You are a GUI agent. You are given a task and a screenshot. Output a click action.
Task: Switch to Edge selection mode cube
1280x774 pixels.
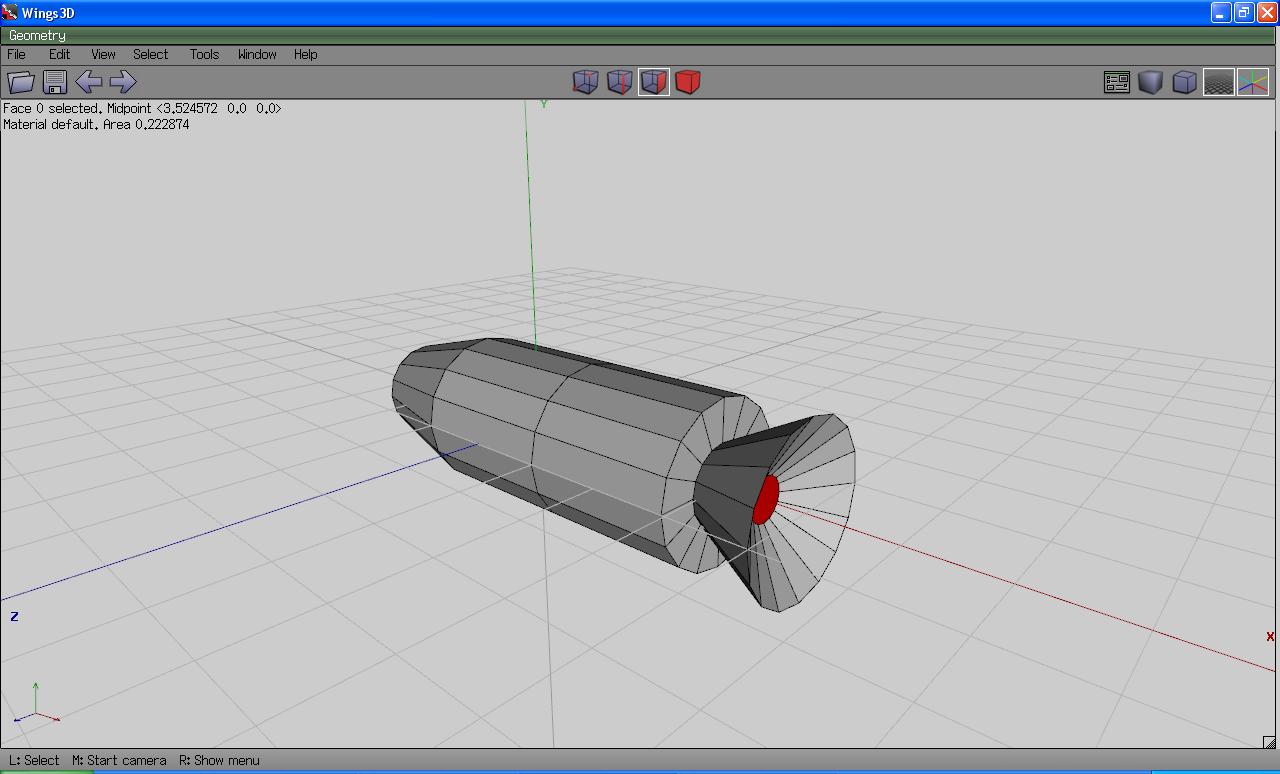(x=619, y=82)
